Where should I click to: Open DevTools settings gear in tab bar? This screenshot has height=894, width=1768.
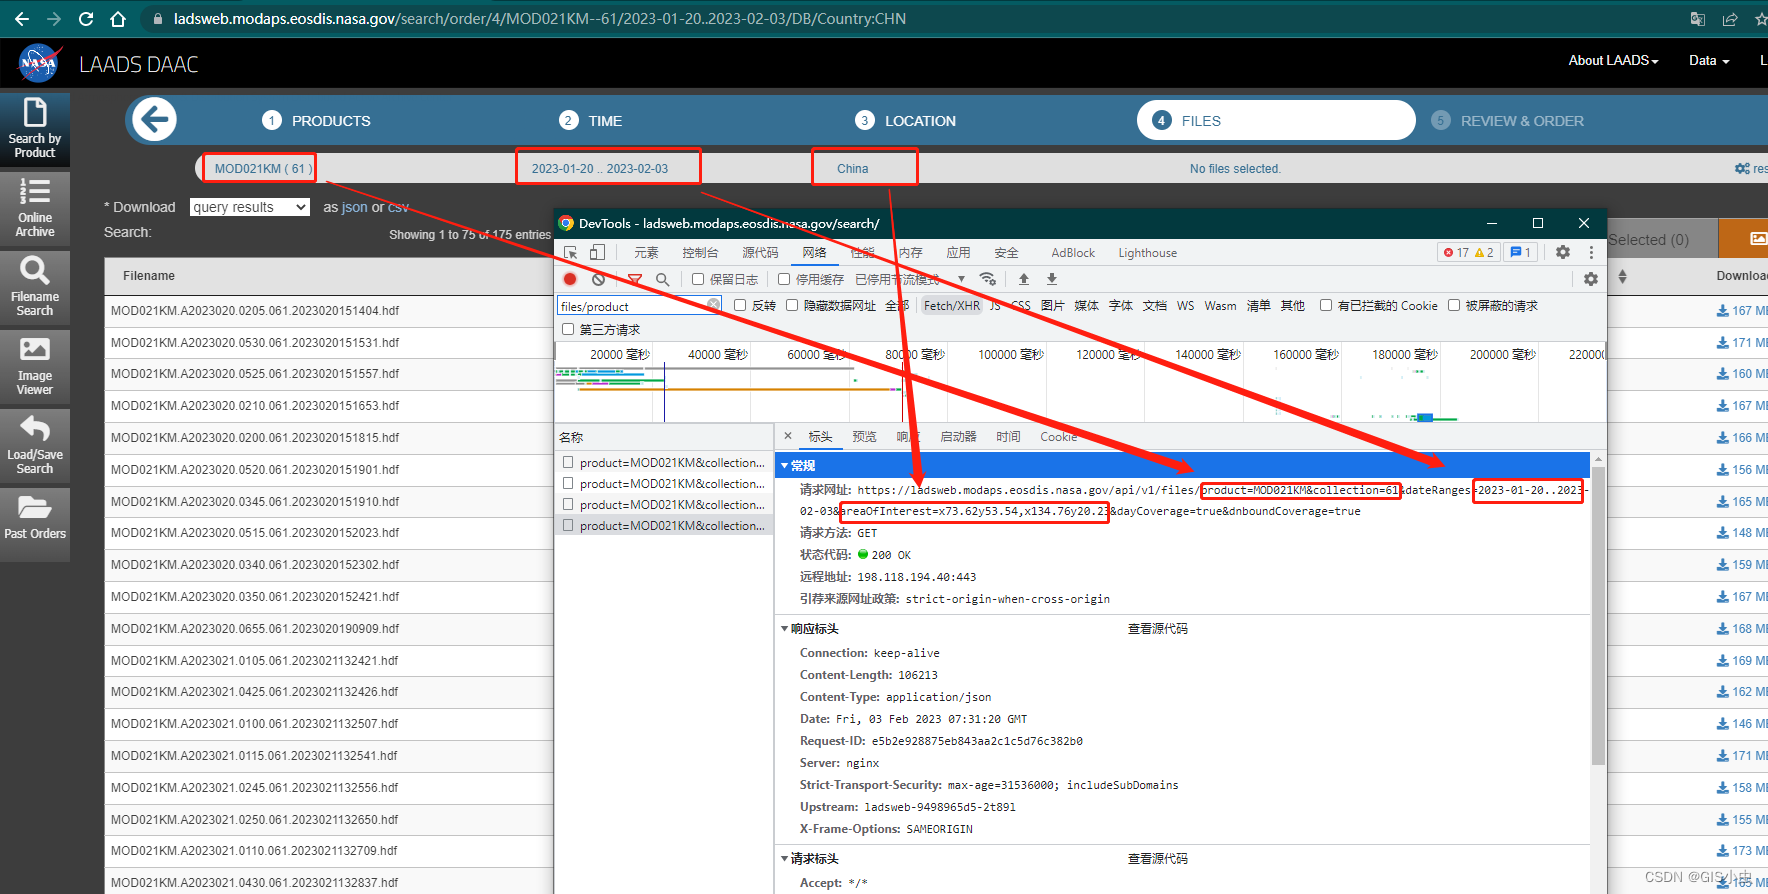[x=1563, y=252]
